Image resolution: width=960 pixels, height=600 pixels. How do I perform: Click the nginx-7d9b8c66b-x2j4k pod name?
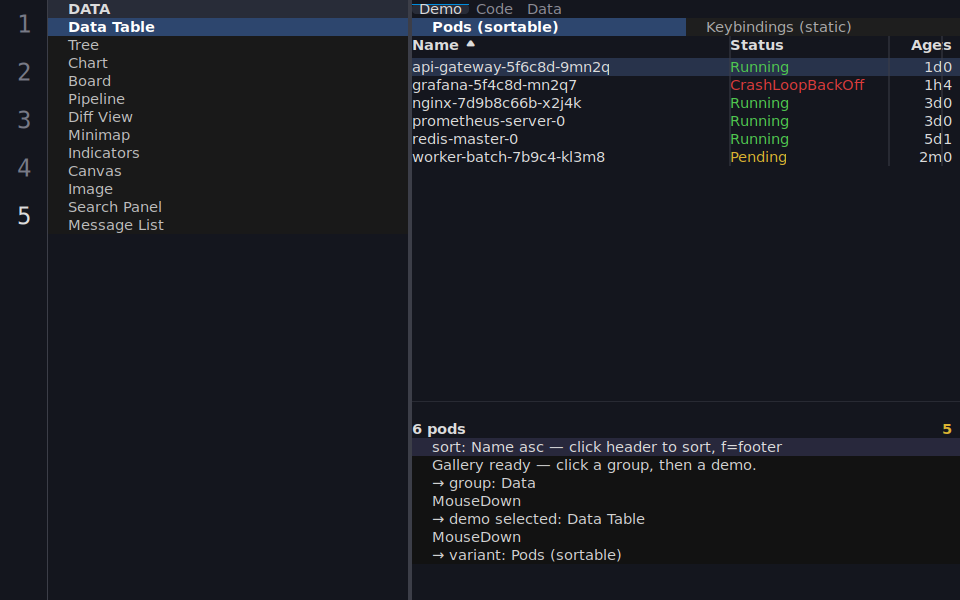pyautogui.click(x=497, y=103)
